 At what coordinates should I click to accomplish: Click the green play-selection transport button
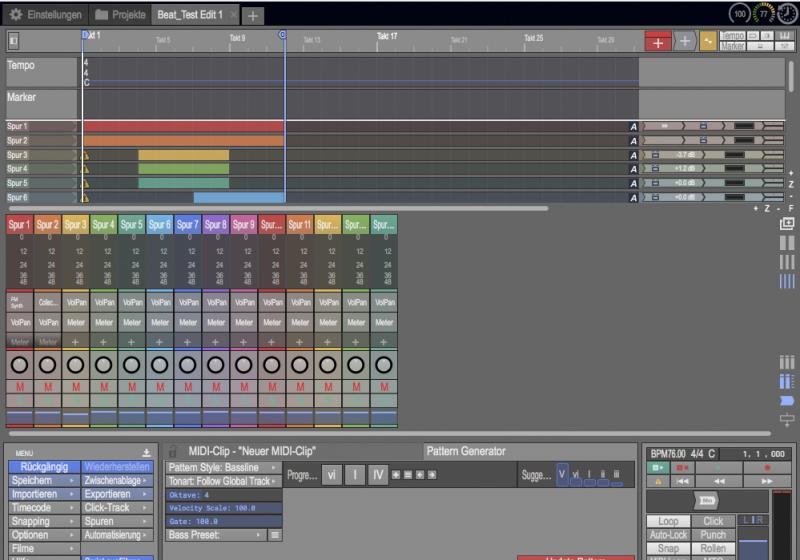pos(658,468)
